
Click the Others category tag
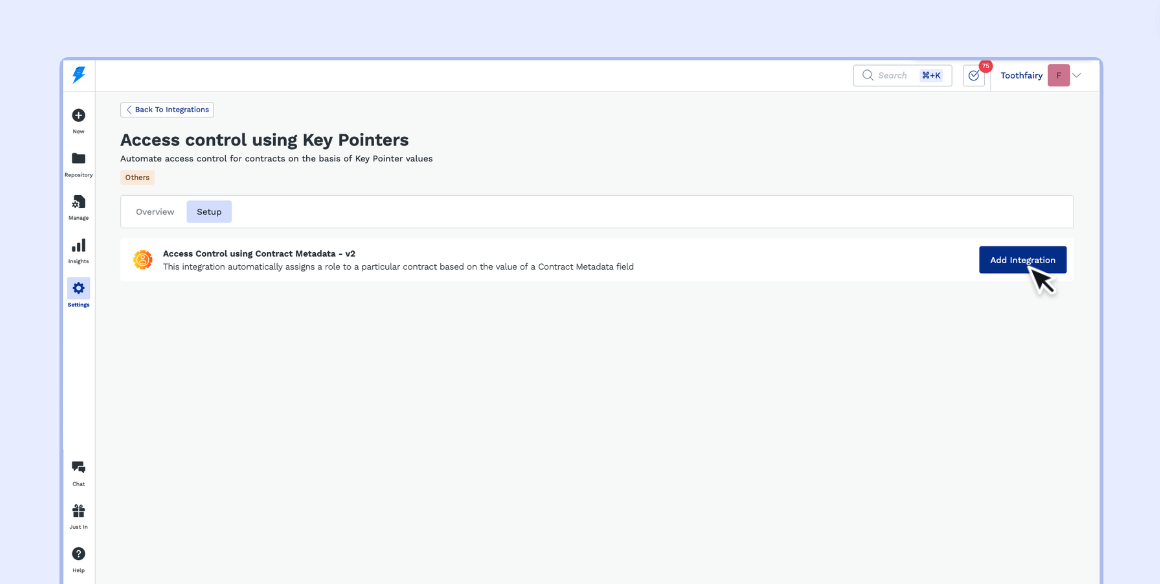pyautogui.click(x=137, y=178)
